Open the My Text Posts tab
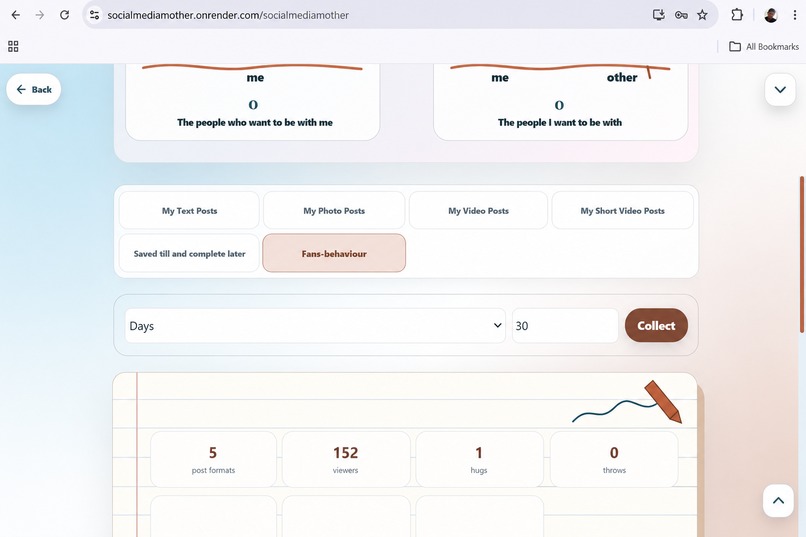Viewport: 806px width, 537px height. [x=189, y=211]
